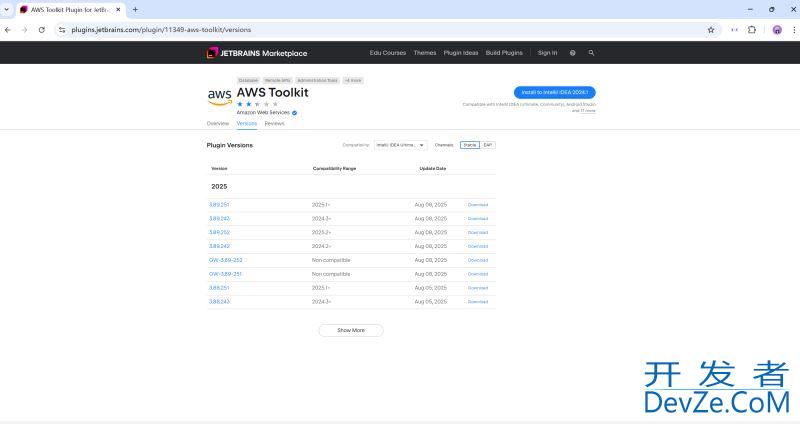The height and width of the screenshot is (424, 800).
Task: Download version 3.88.243
Action: click(478, 302)
